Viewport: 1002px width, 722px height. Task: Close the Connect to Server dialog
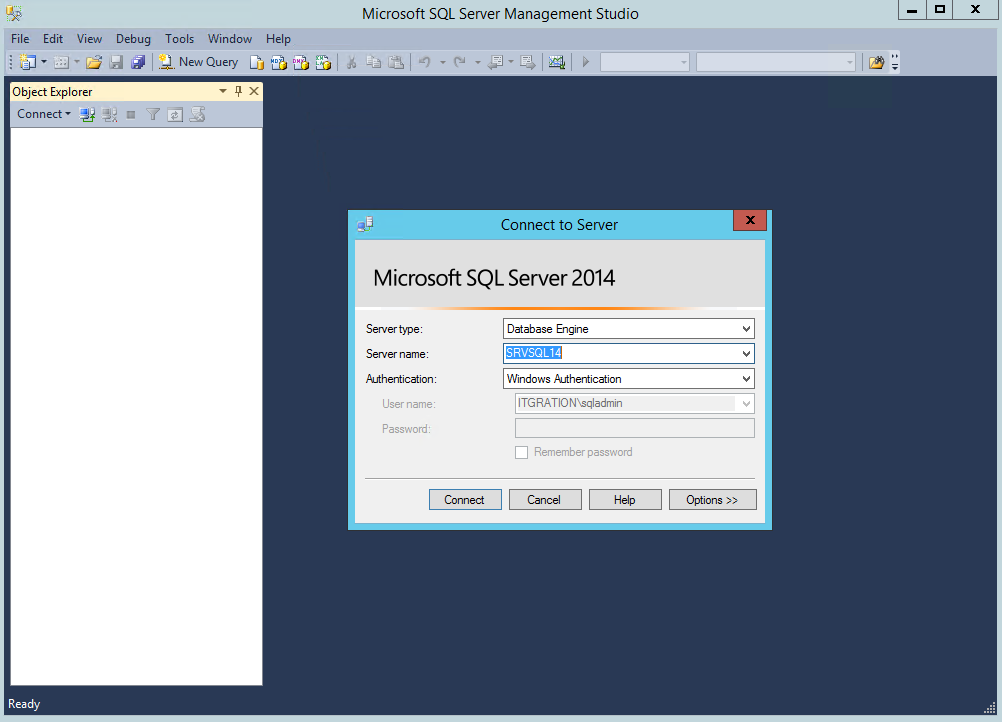[750, 220]
